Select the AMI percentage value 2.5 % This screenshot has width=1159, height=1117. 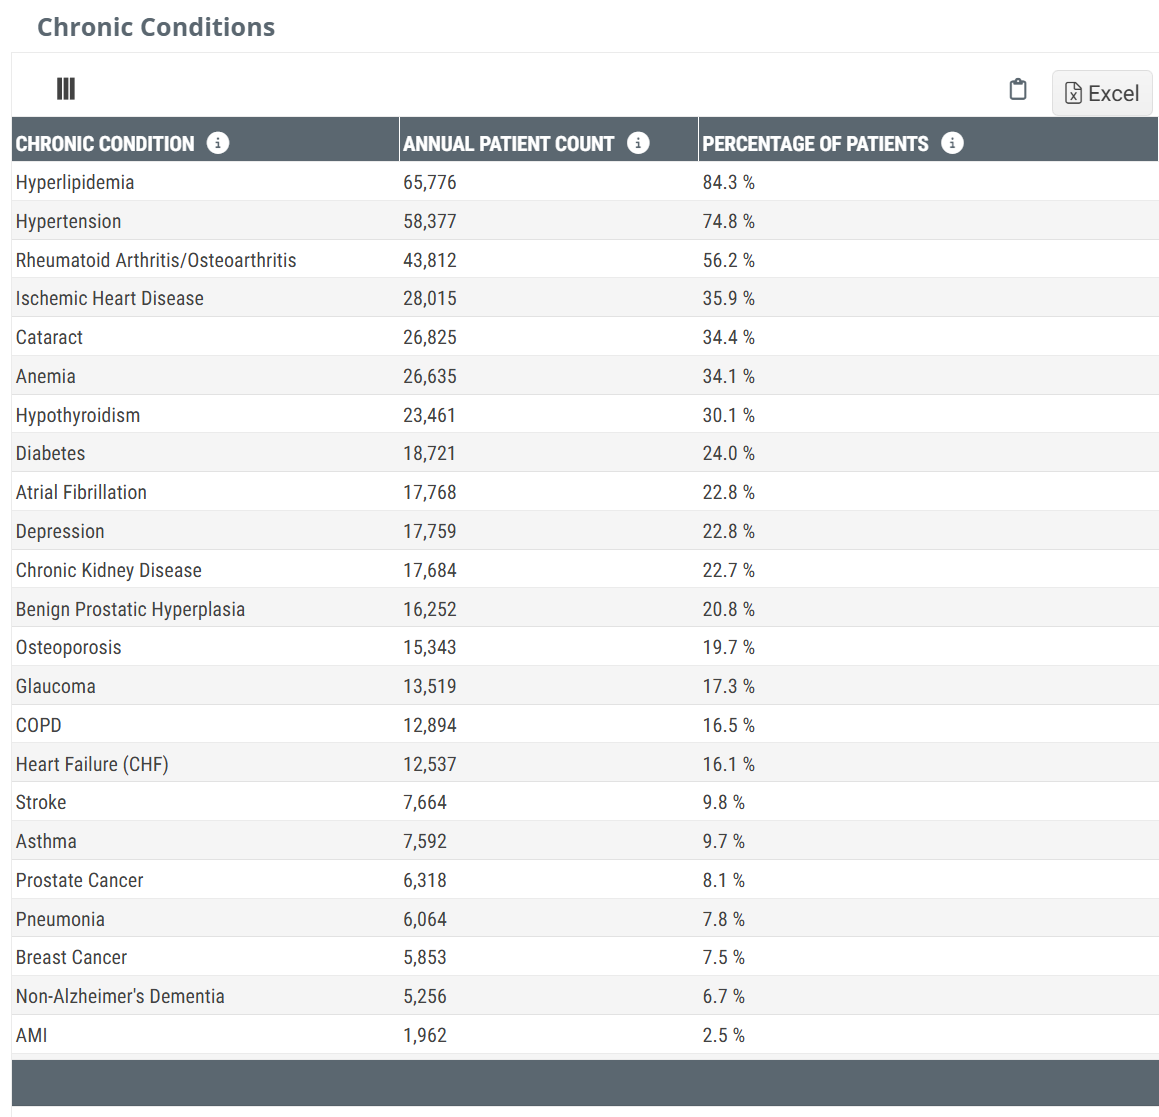(723, 1035)
